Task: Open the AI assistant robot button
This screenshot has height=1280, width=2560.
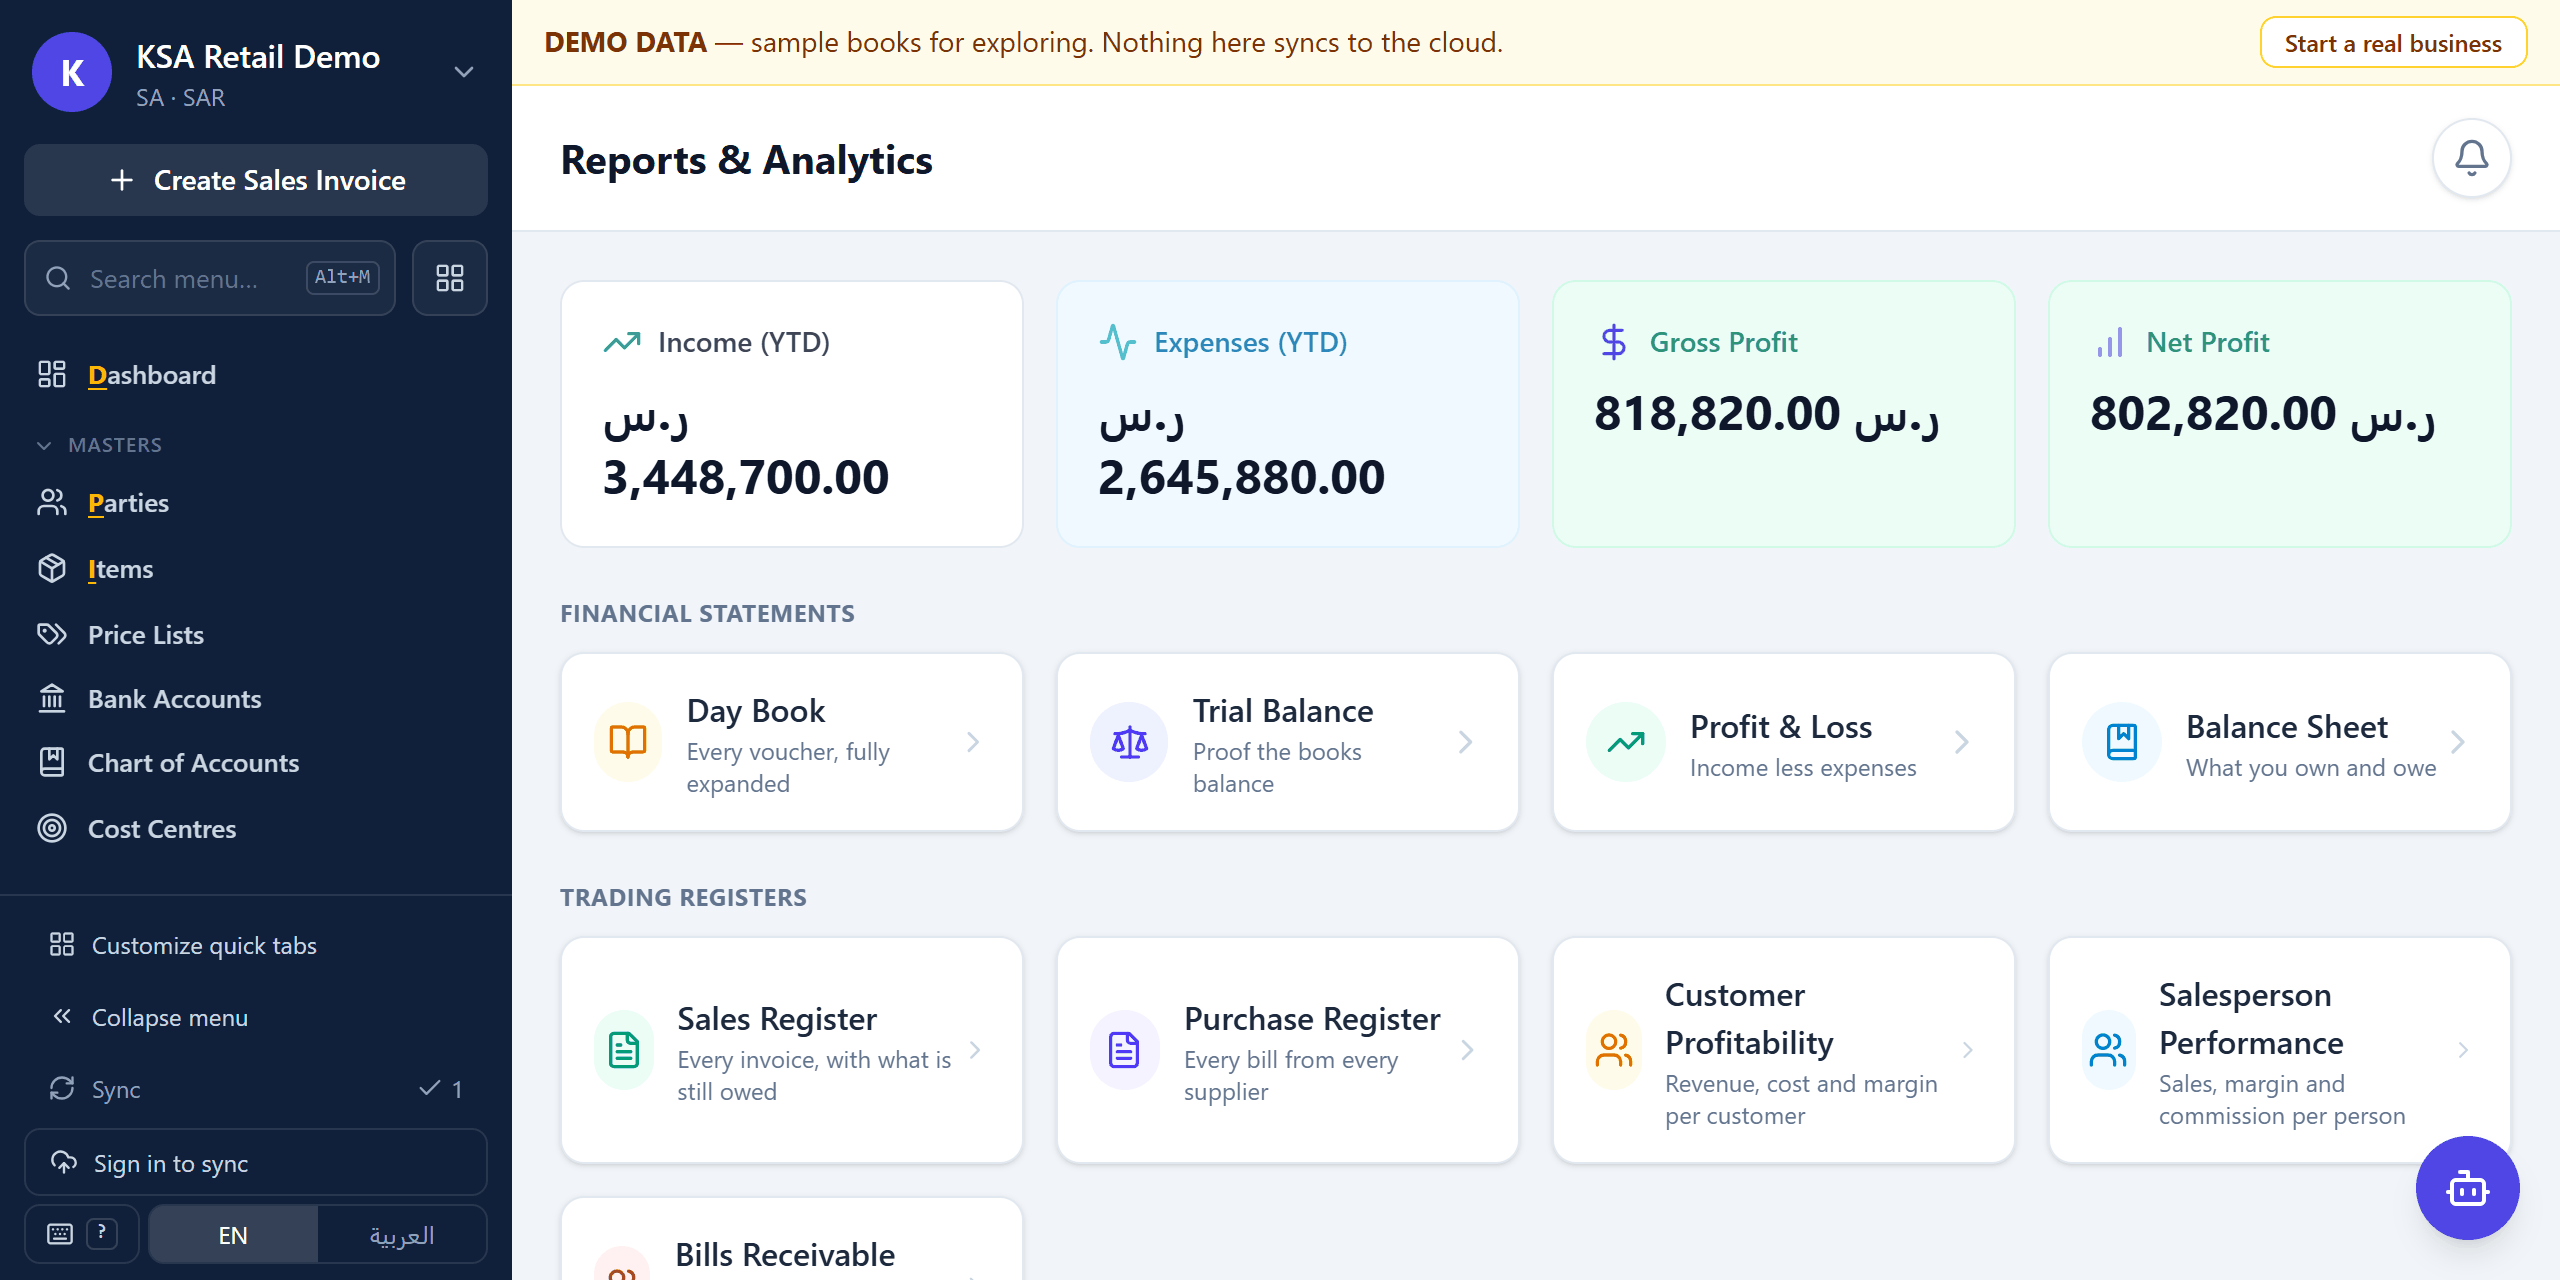Action: (2467, 1188)
